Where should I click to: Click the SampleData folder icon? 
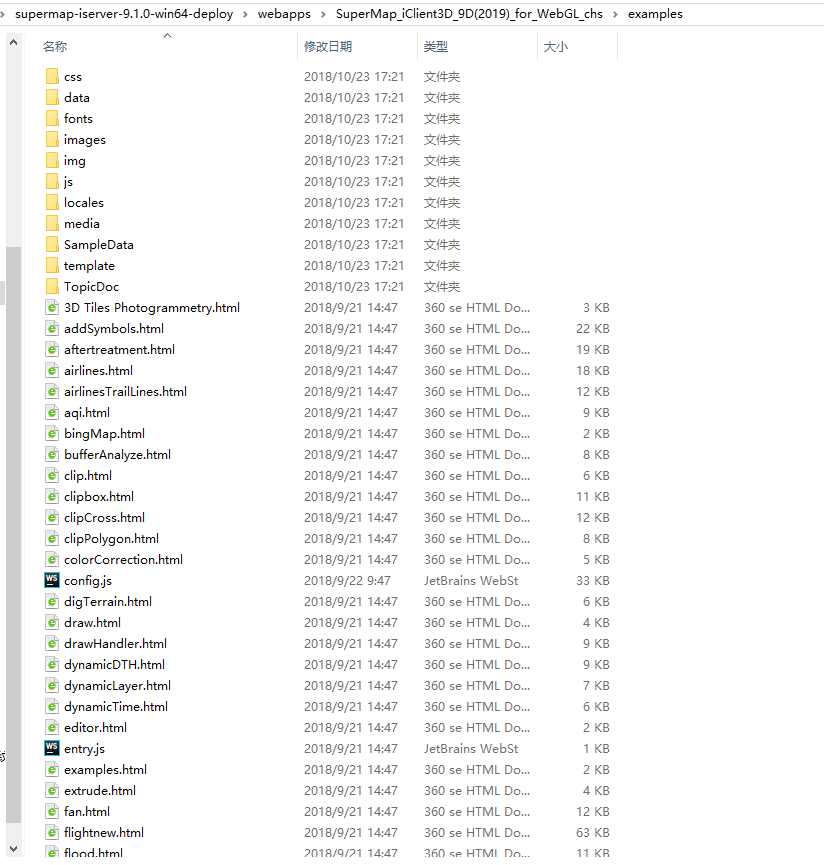click(52, 244)
